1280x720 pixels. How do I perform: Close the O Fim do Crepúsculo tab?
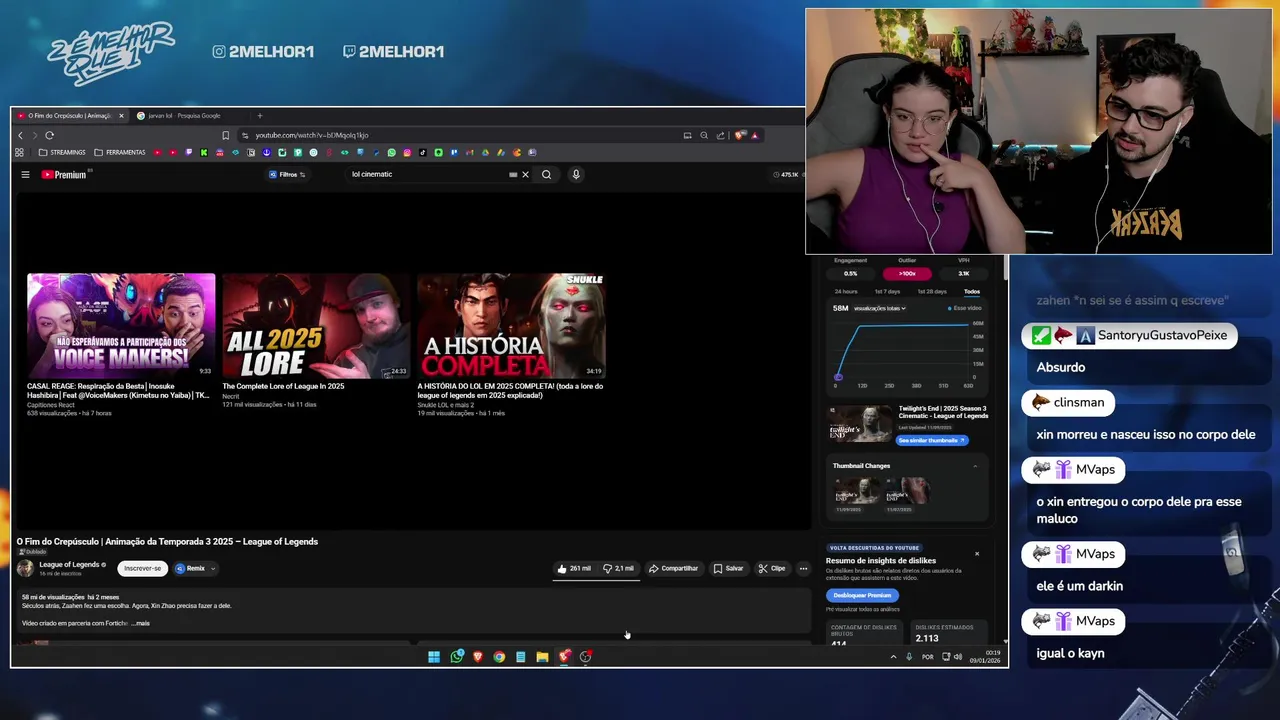pos(121,115)
